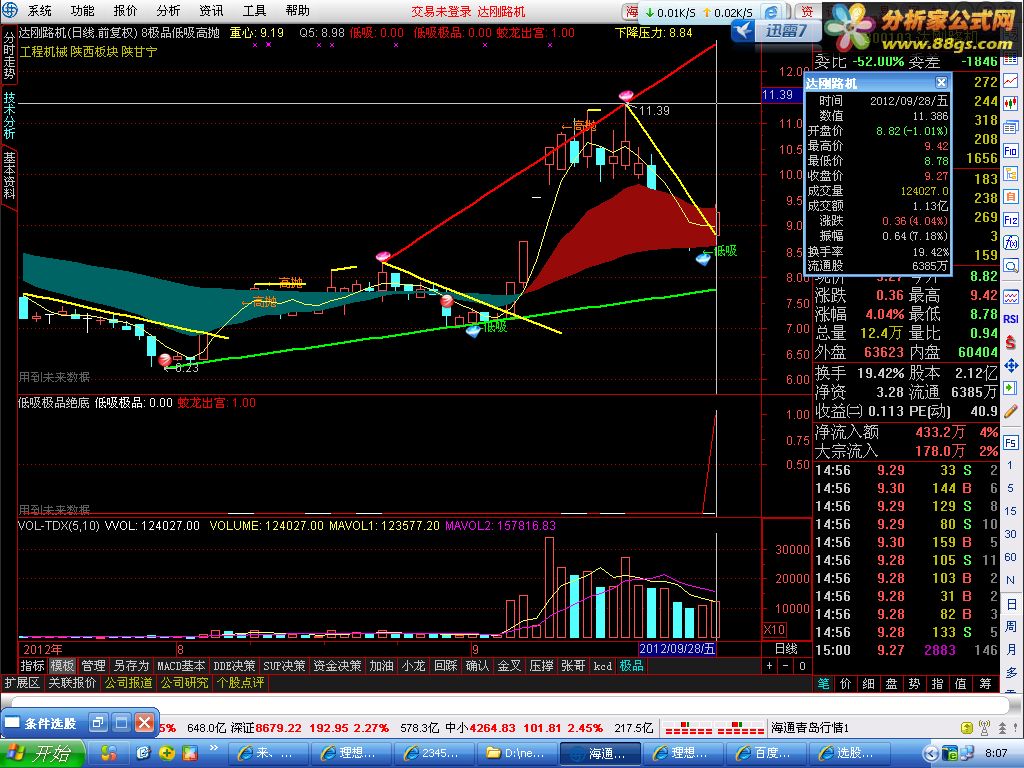Open the F10 company info icon
The width and height of the screenshot is (1024, 768).
point(1010,150)
